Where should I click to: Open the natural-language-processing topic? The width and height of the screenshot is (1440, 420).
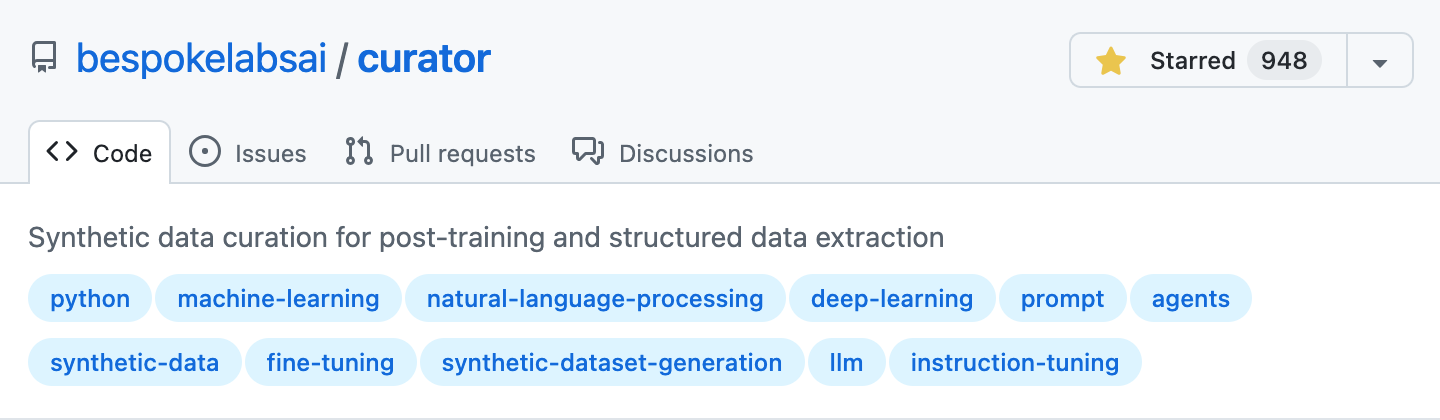[595, 298]
